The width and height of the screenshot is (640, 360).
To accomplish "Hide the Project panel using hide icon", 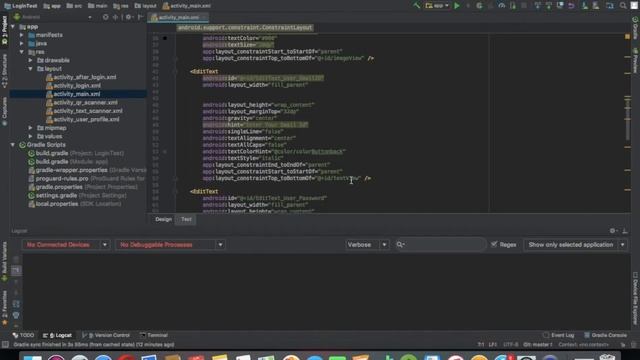I will (x=140, y=17).
